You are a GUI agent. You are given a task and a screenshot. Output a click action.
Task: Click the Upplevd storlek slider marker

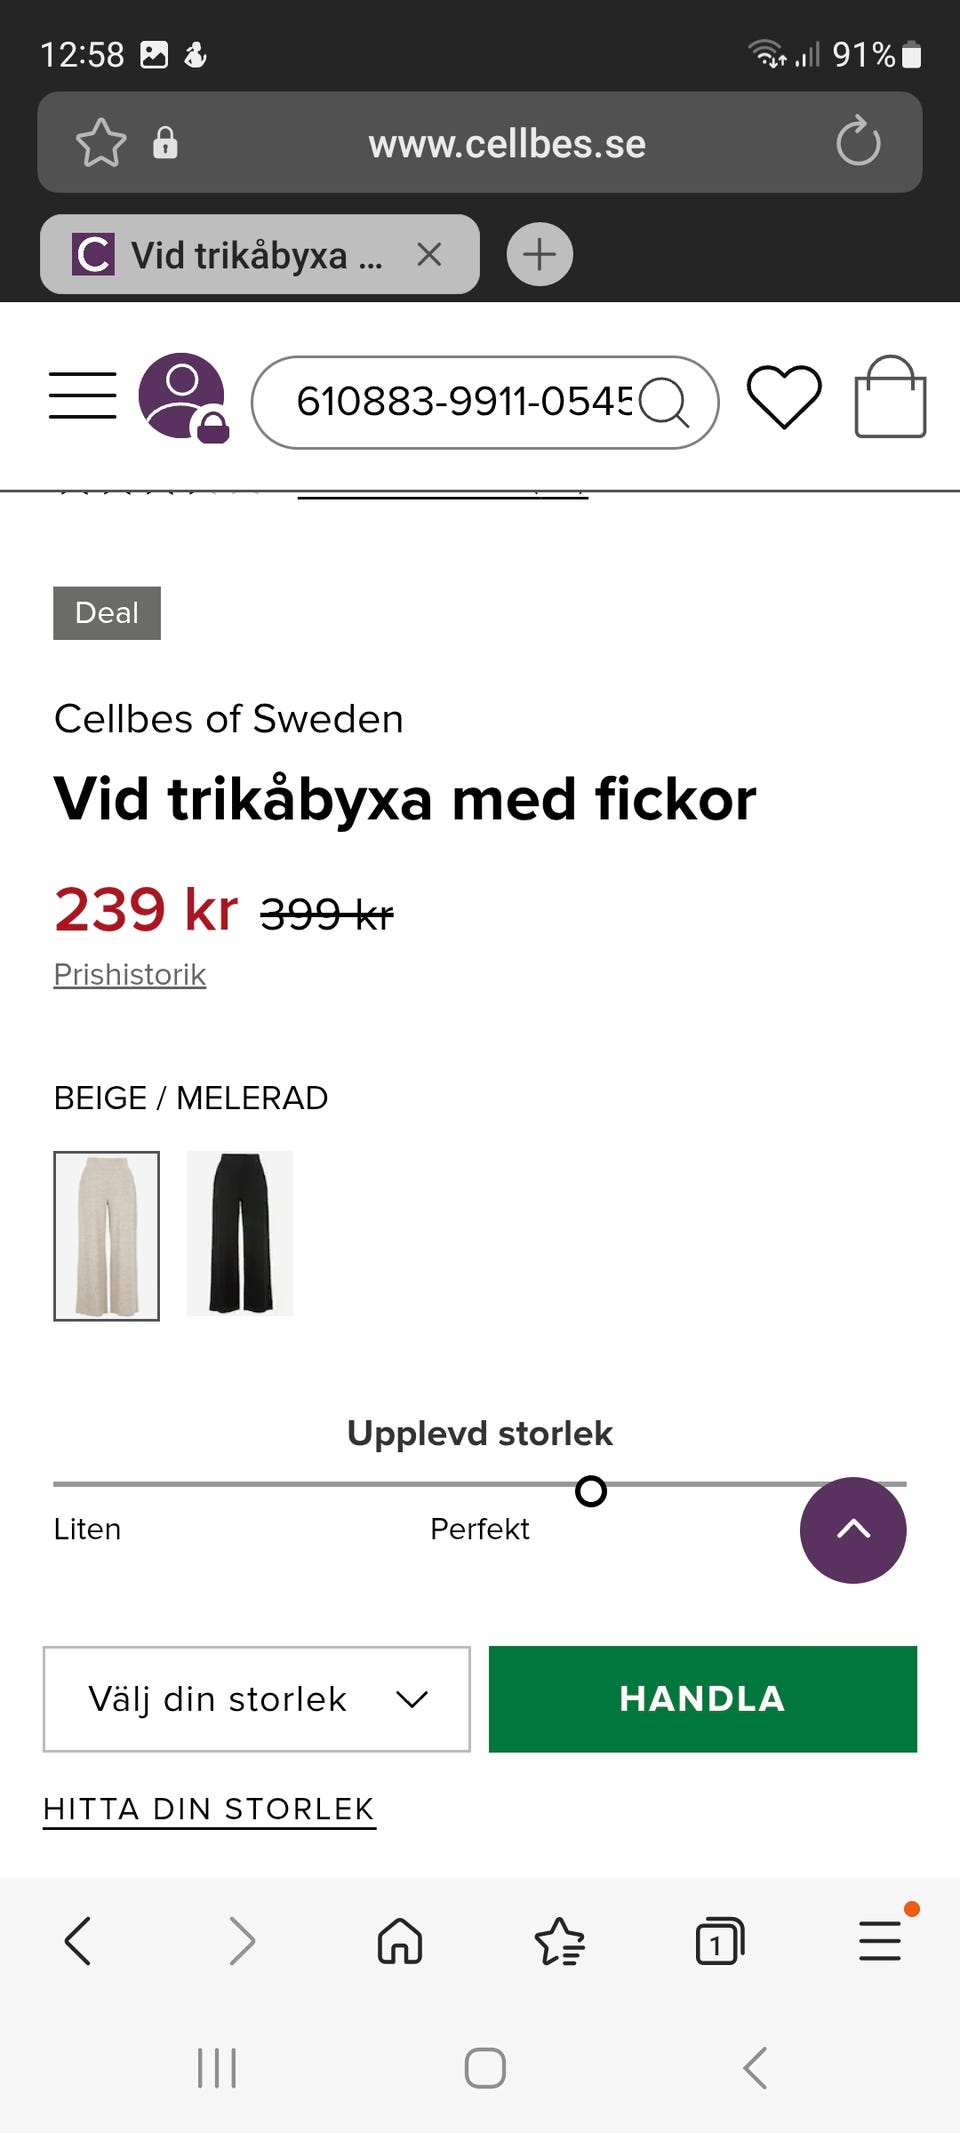tap(591, 1491)
